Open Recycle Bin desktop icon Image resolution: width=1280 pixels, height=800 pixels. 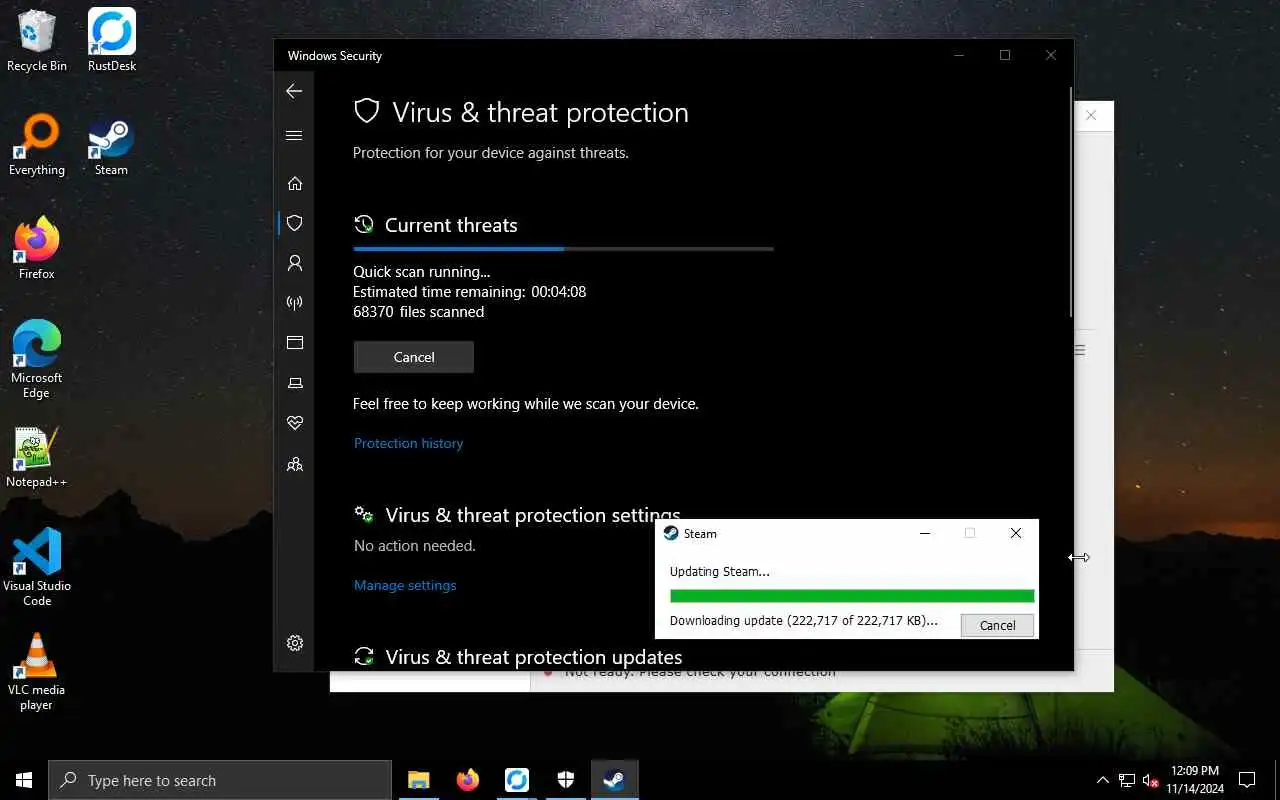click(x=37, y=41)
